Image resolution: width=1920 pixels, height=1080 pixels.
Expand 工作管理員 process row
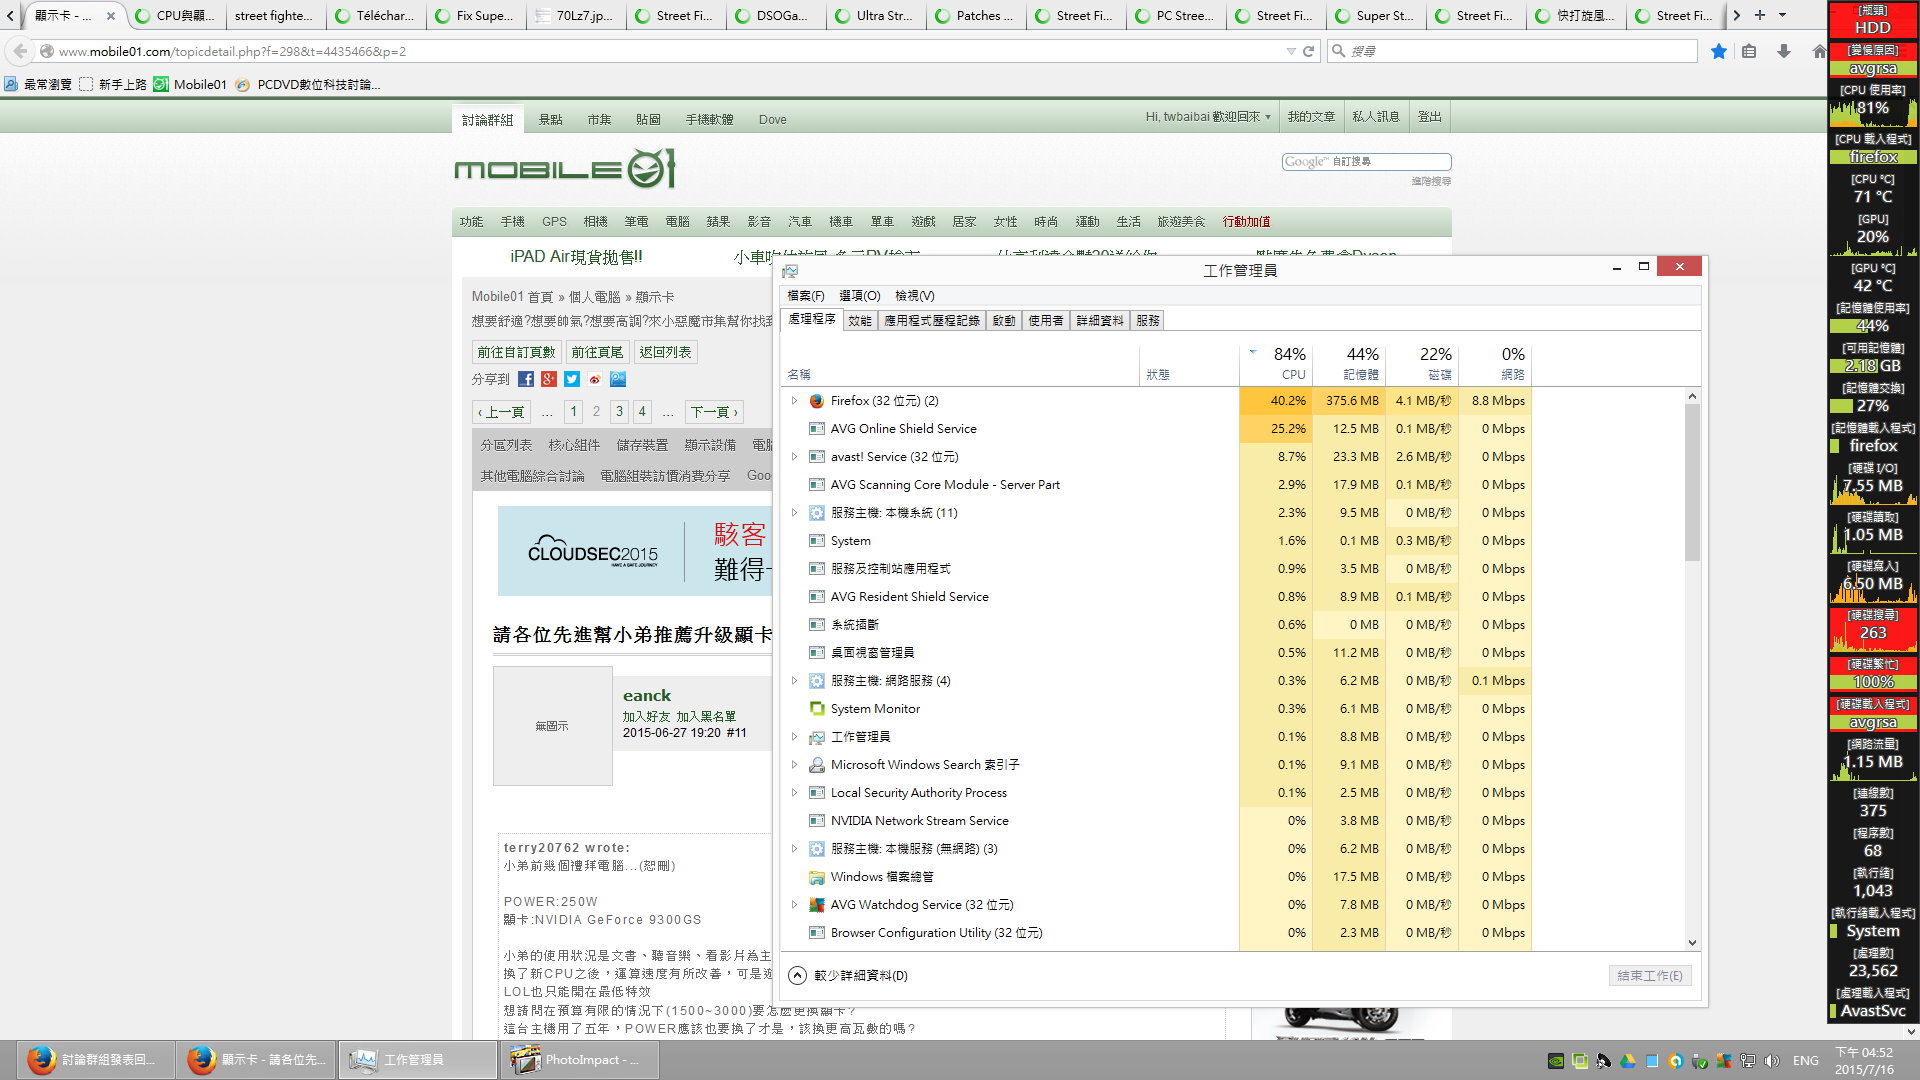point(795,737)
